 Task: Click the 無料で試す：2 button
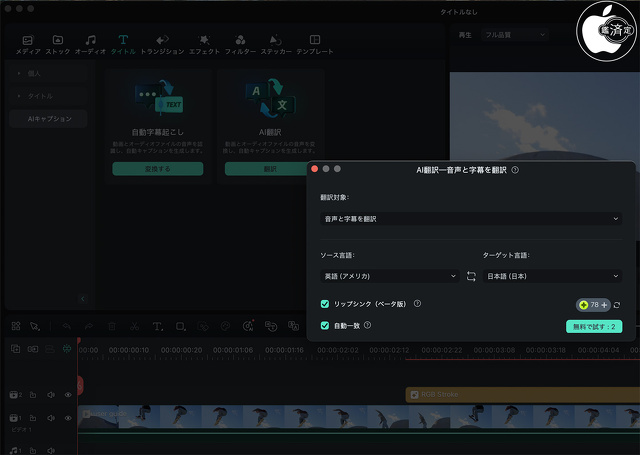594,326
